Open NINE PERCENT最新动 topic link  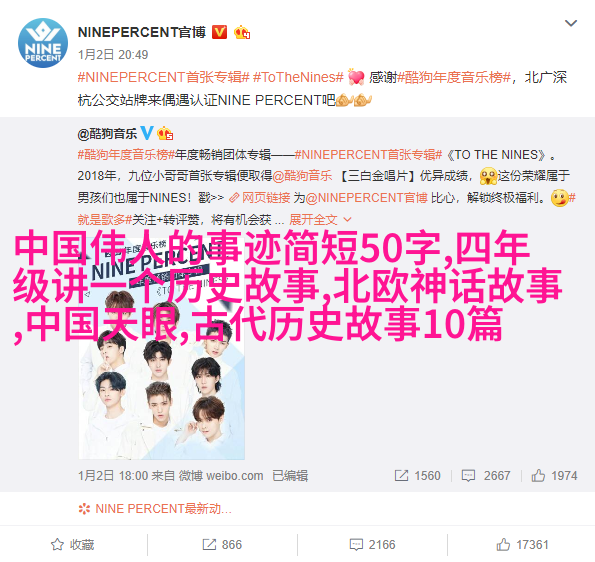[155, 508]
